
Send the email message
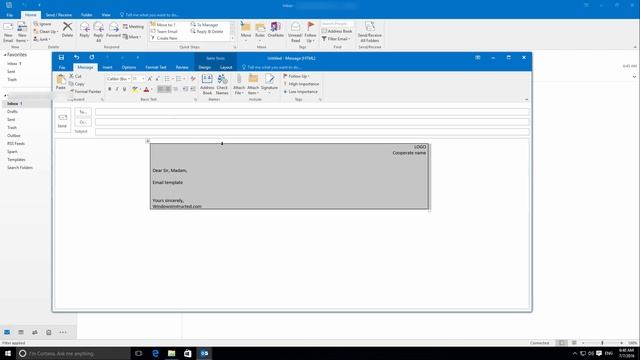62,120
